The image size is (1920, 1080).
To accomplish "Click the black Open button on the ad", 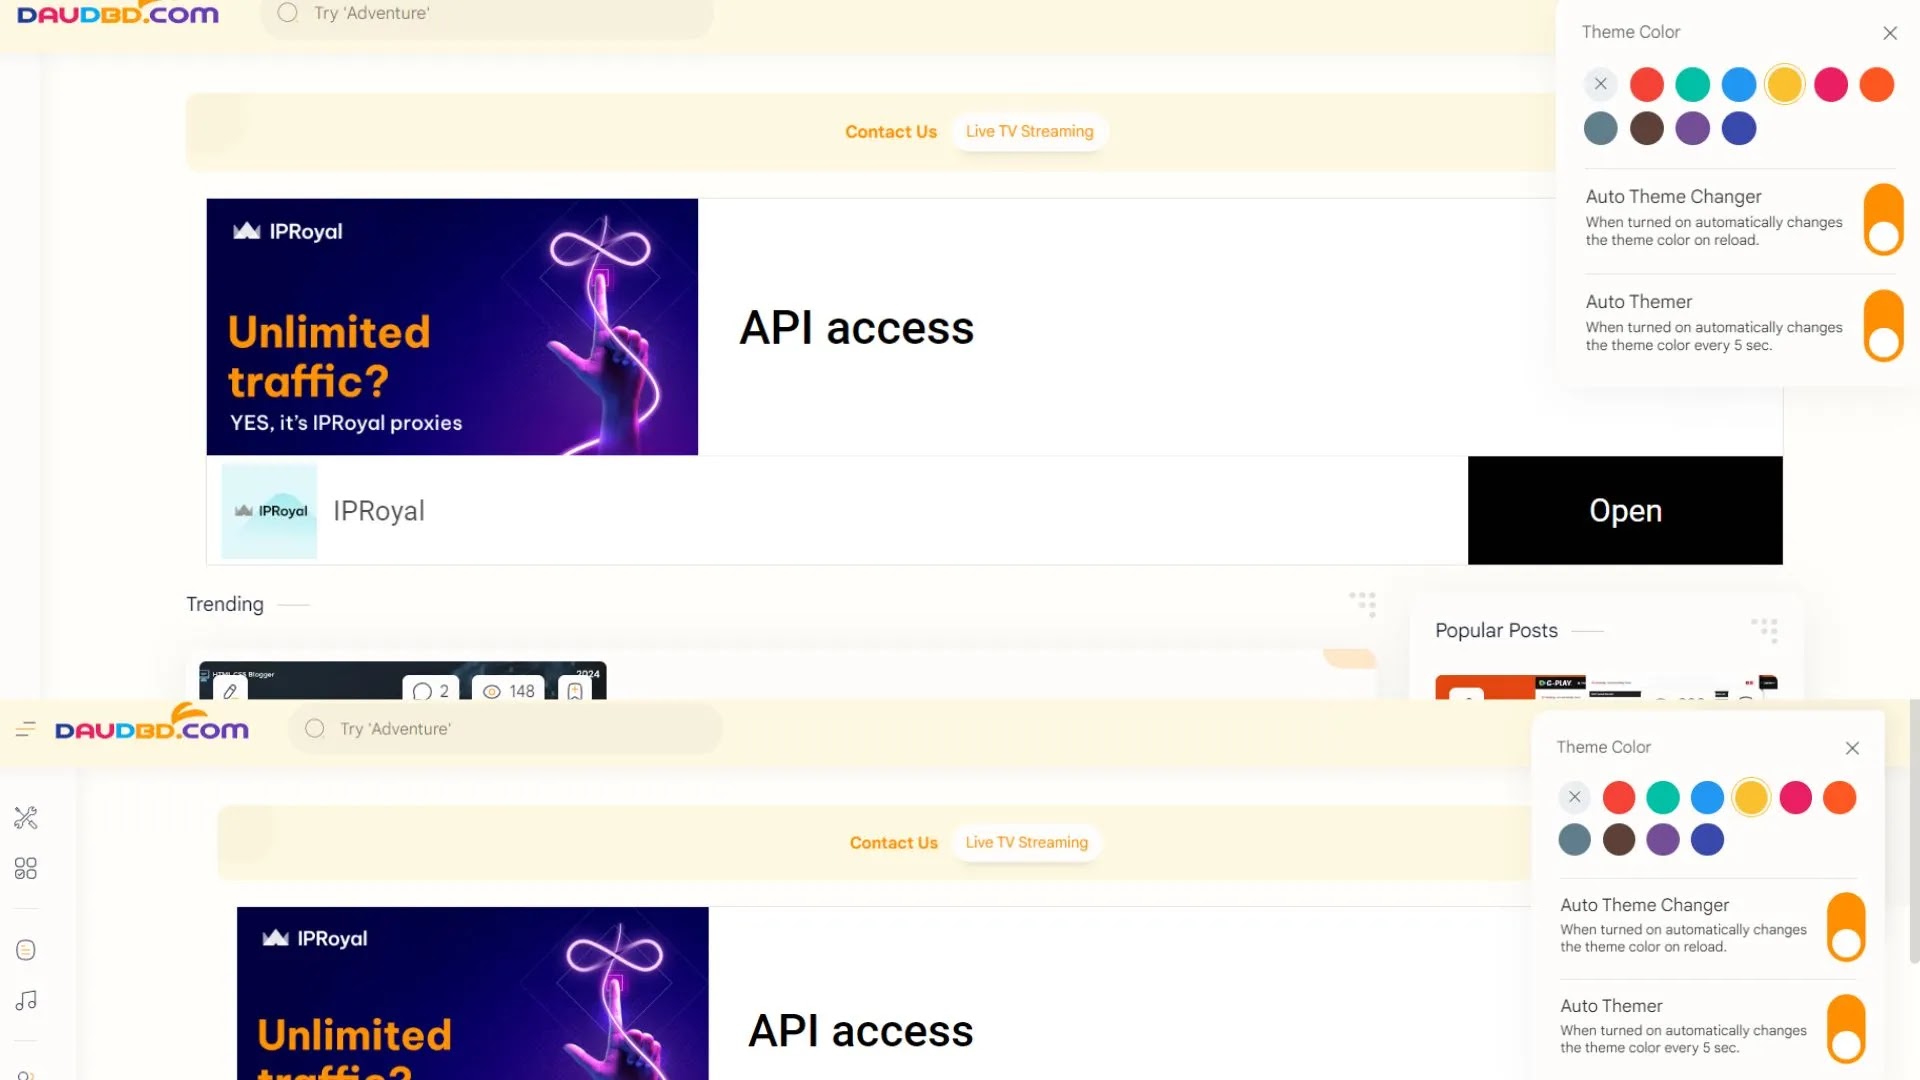I will [x=1625, y=511].
